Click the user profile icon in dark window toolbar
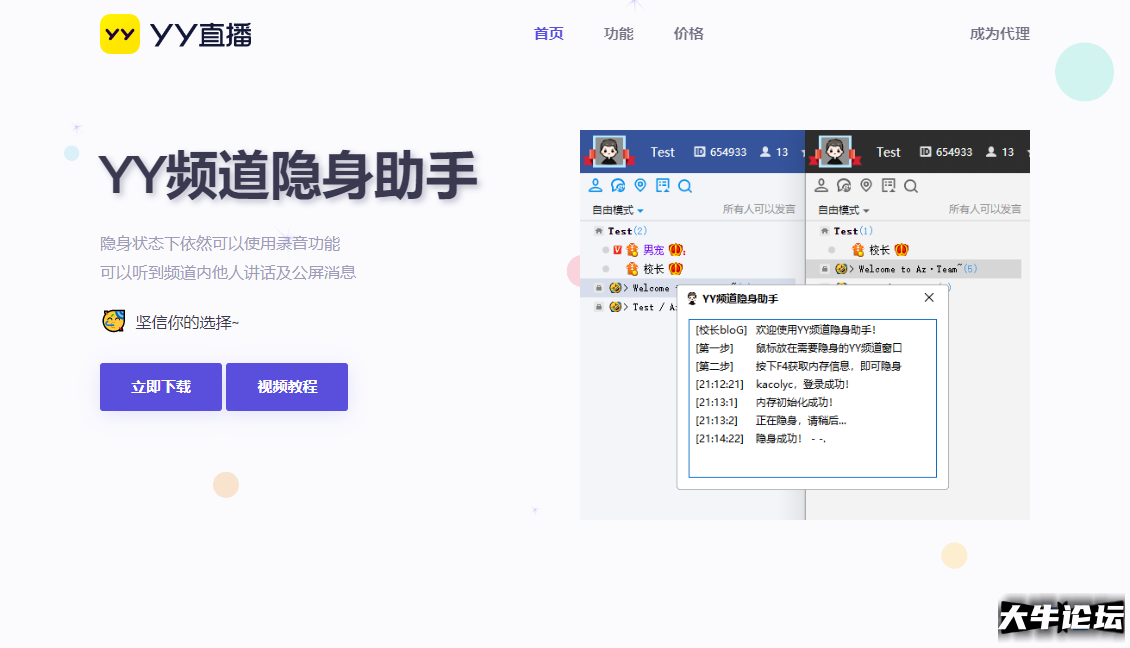This screenshot has width=1130, height=648. point(821,185)
